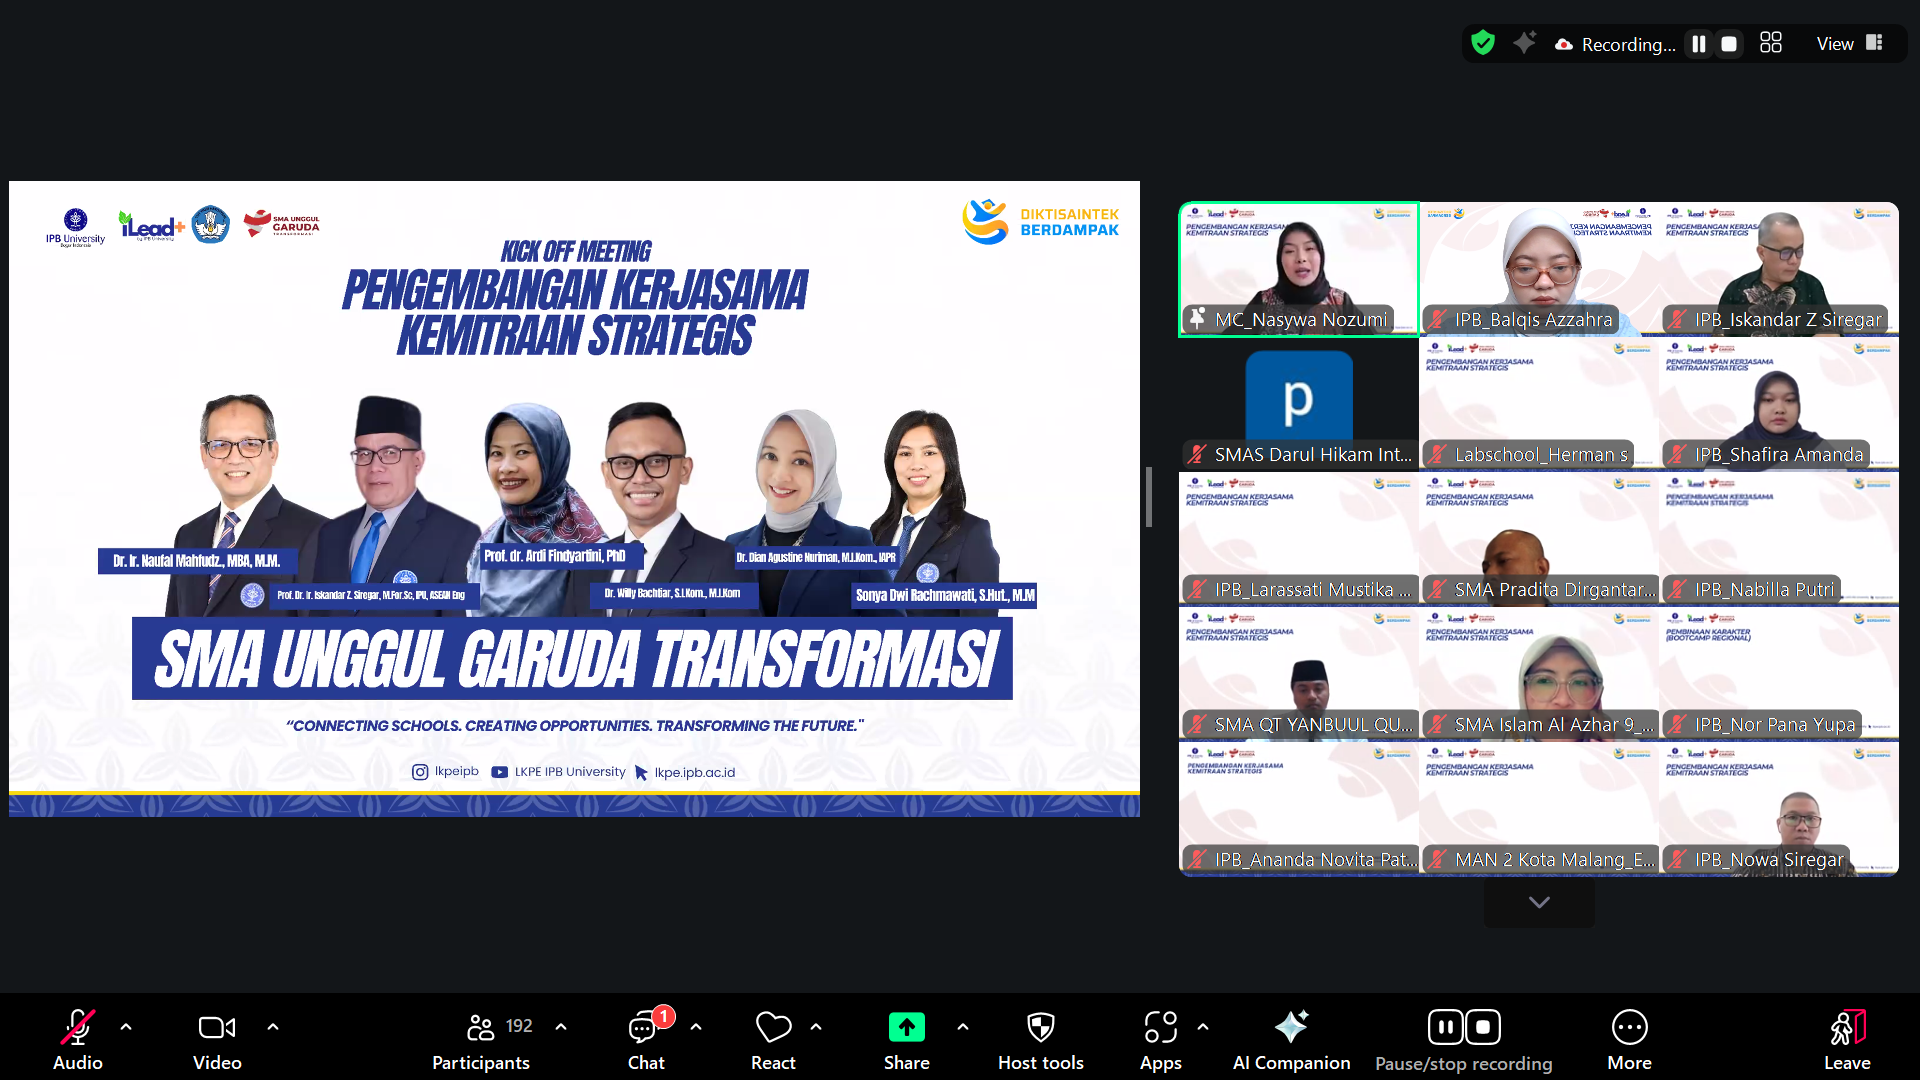The width and height of the screenshot is (1920, 1080).
Task: Open the Participants panel
Action: tap(481, 1040)
